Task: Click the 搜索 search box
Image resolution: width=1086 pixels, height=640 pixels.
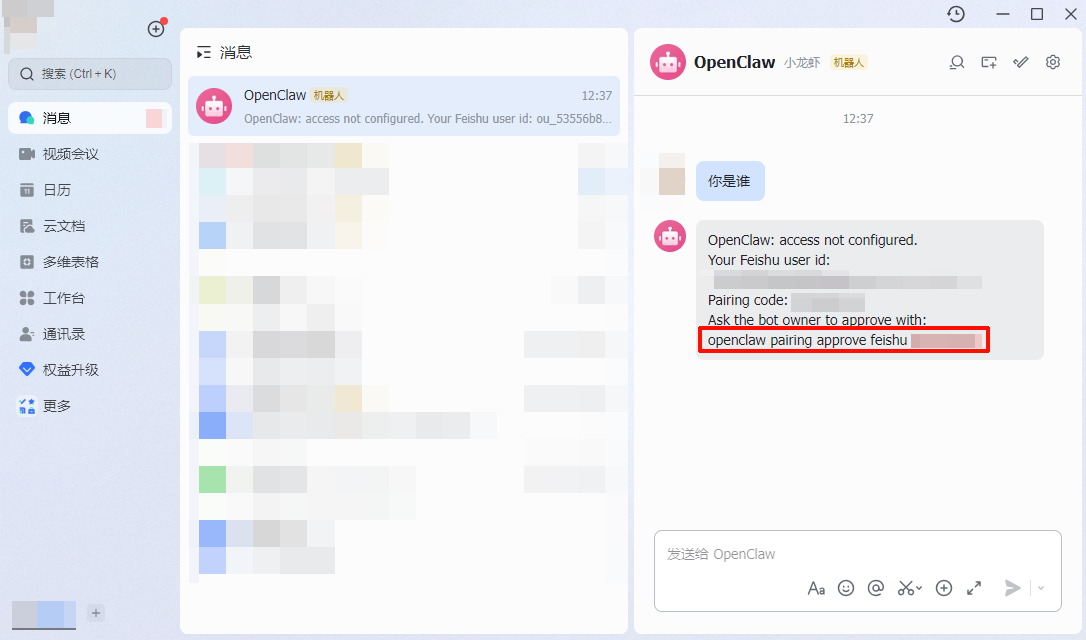Action: click(90, 74)
